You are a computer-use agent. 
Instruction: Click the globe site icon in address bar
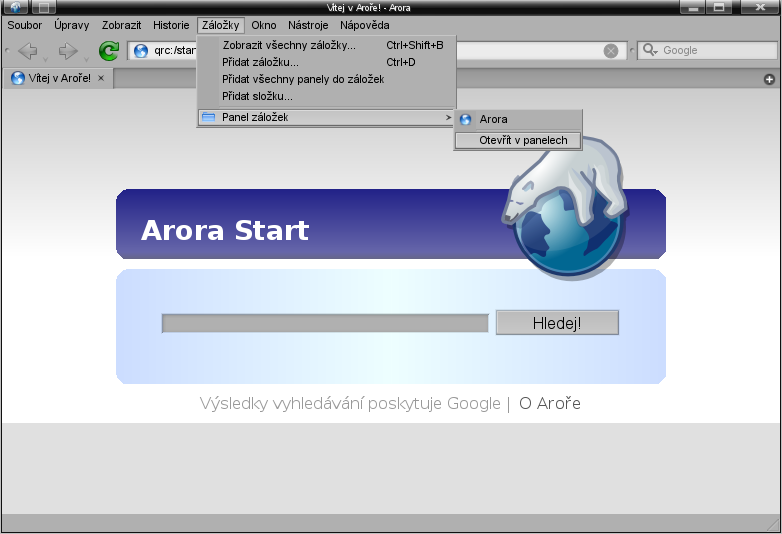(141, 50)
